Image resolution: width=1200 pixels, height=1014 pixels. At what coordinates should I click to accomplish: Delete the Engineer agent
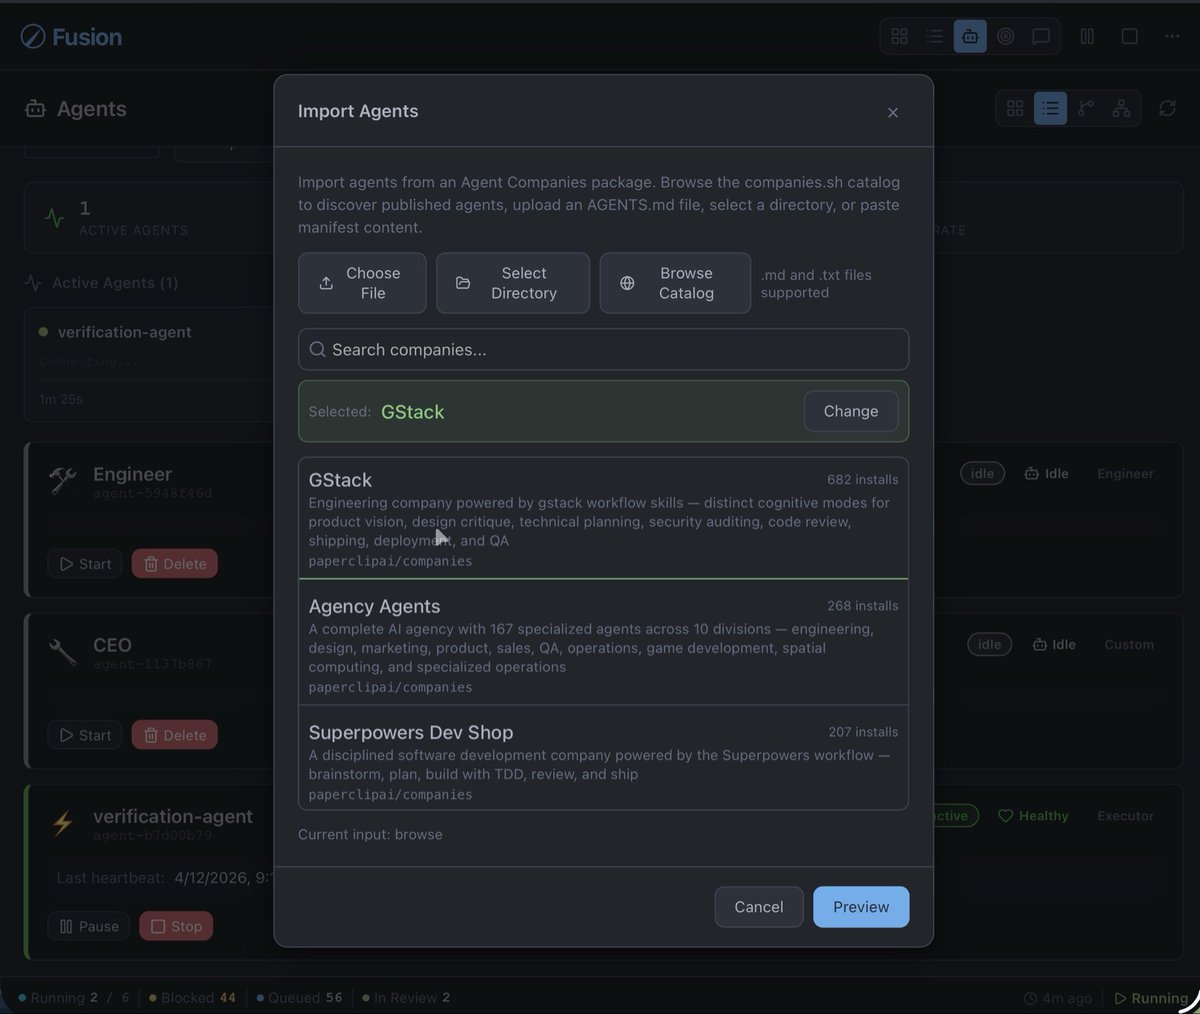(x=175, y=564)
